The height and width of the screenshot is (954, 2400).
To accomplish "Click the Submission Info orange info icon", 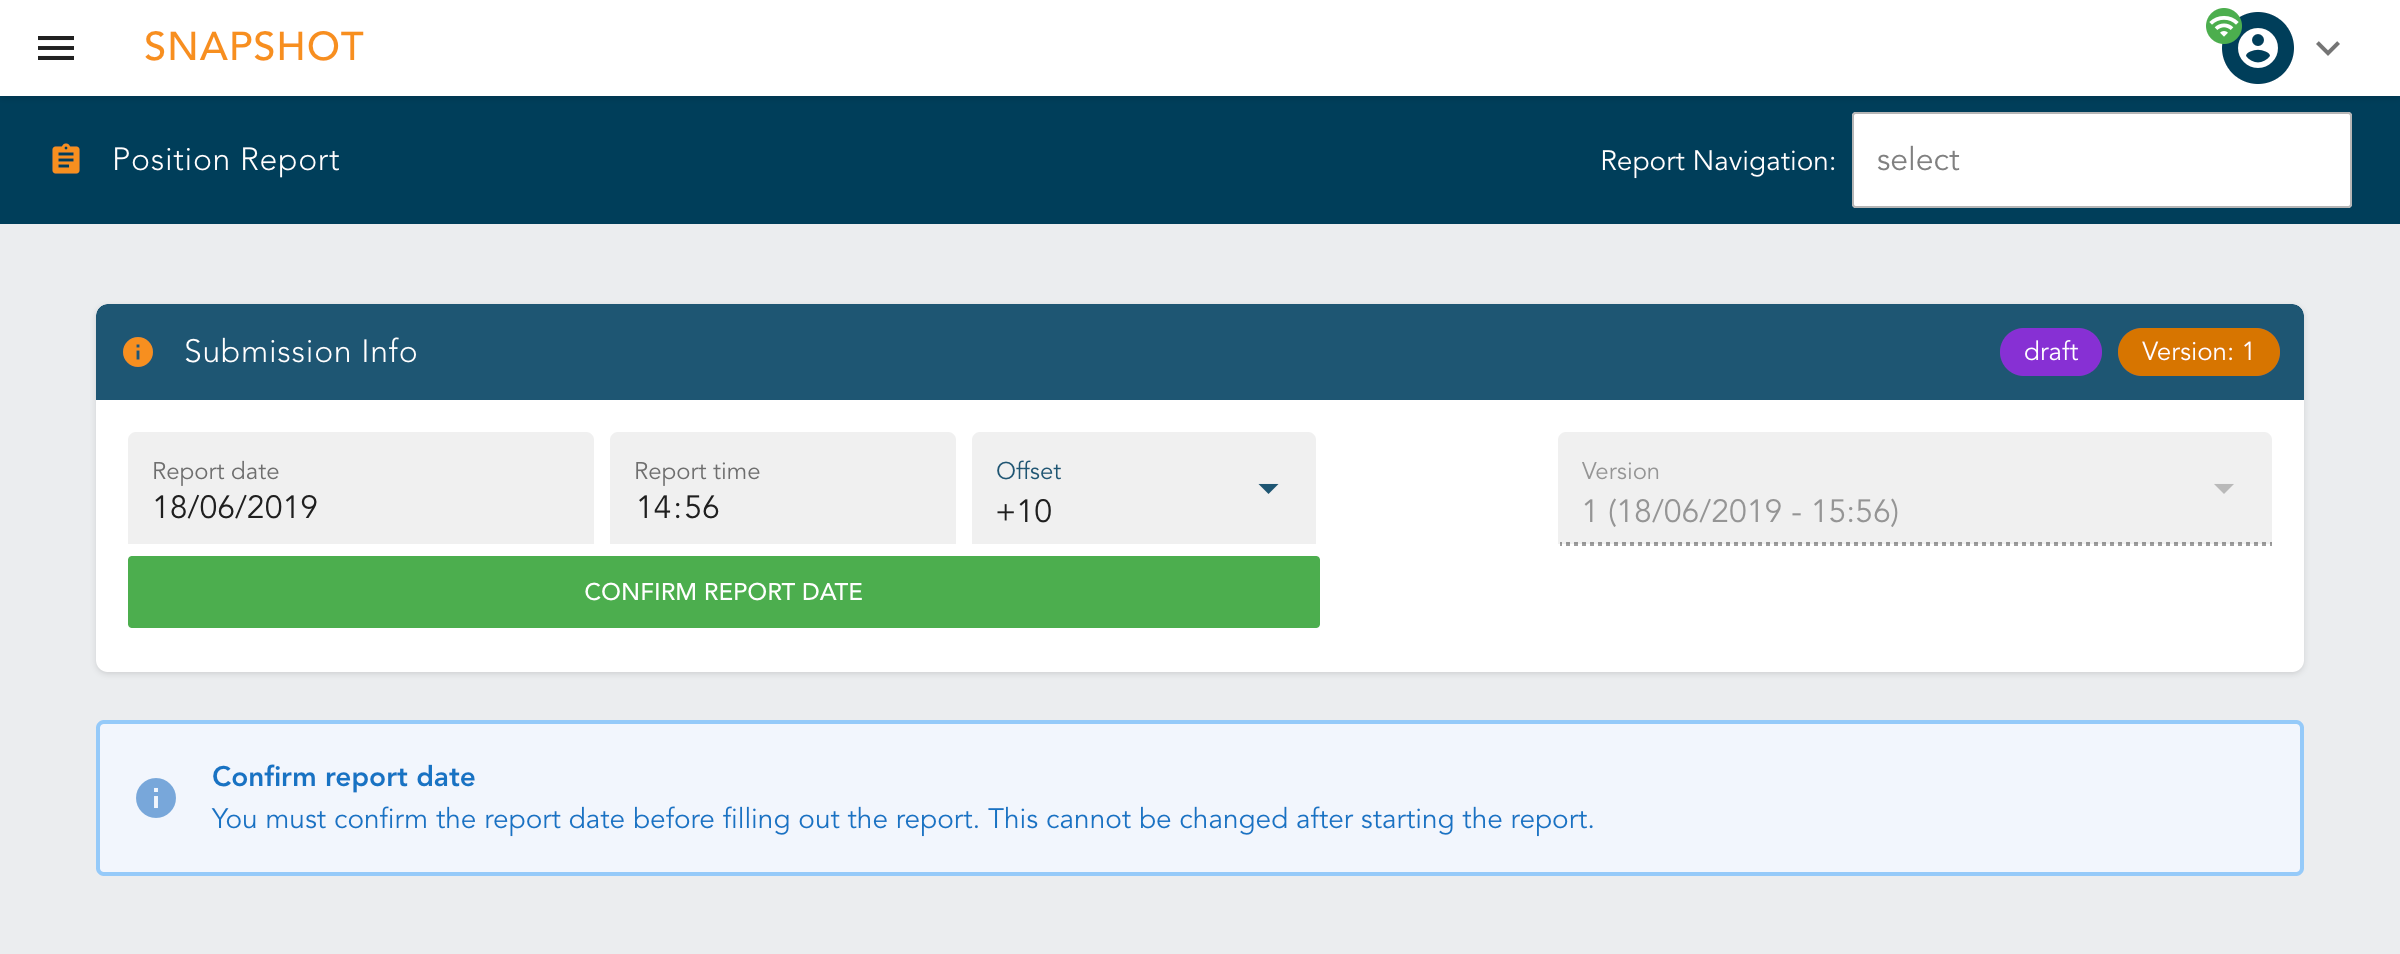I will click(x=138, y=352).
